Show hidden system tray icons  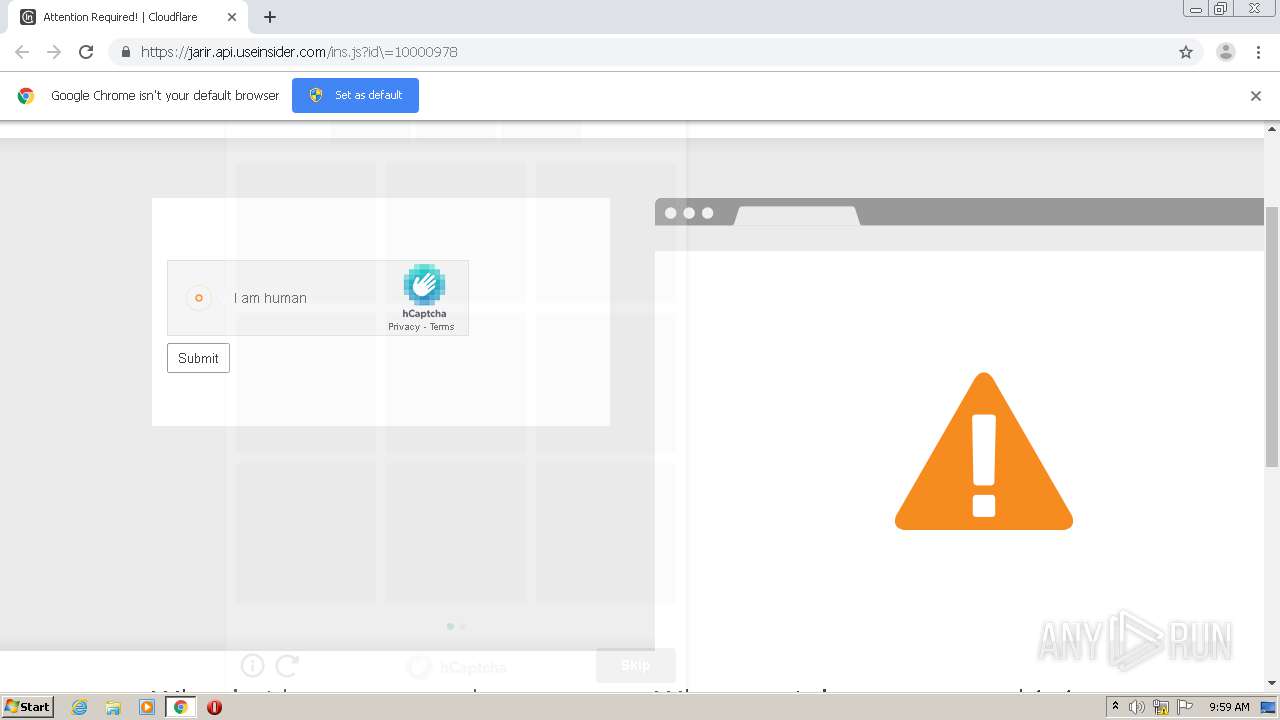[x=1115, y=707]
